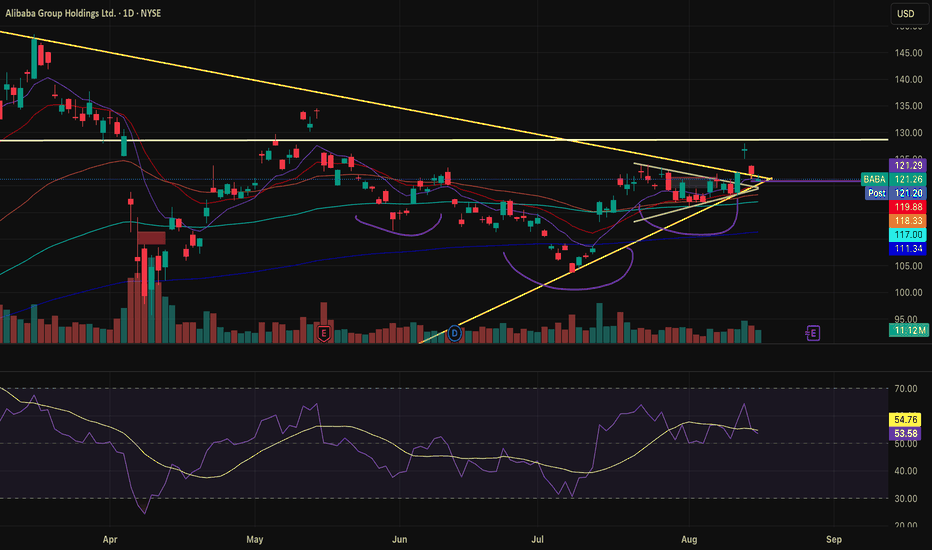Viewport: 932px width, 550px height.
Task: Click the purple 53.58 RSI value label
Action: coord(905,433)
